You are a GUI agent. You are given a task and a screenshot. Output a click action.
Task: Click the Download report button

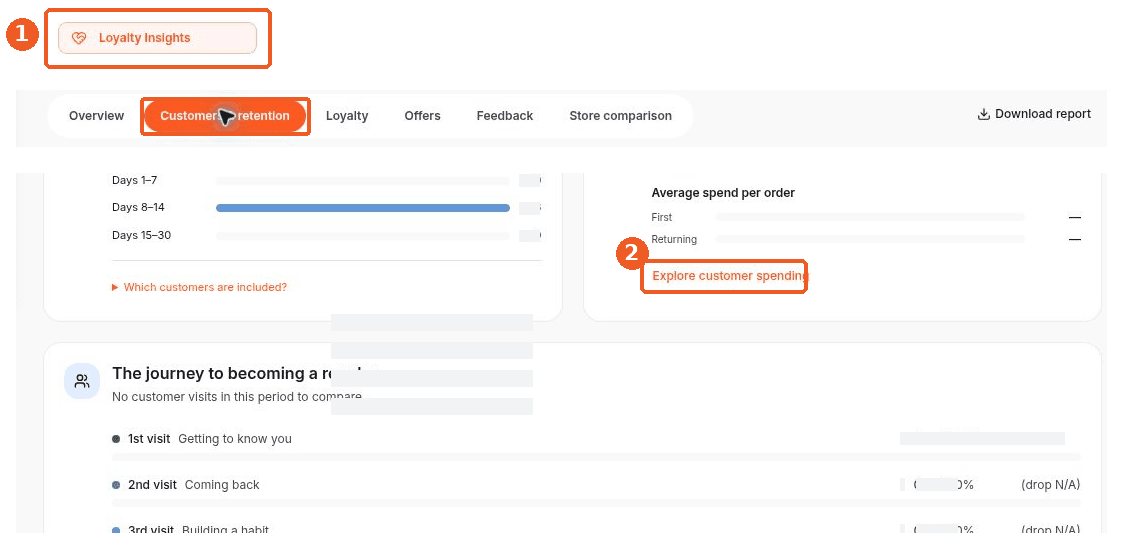pos(1034,114)
